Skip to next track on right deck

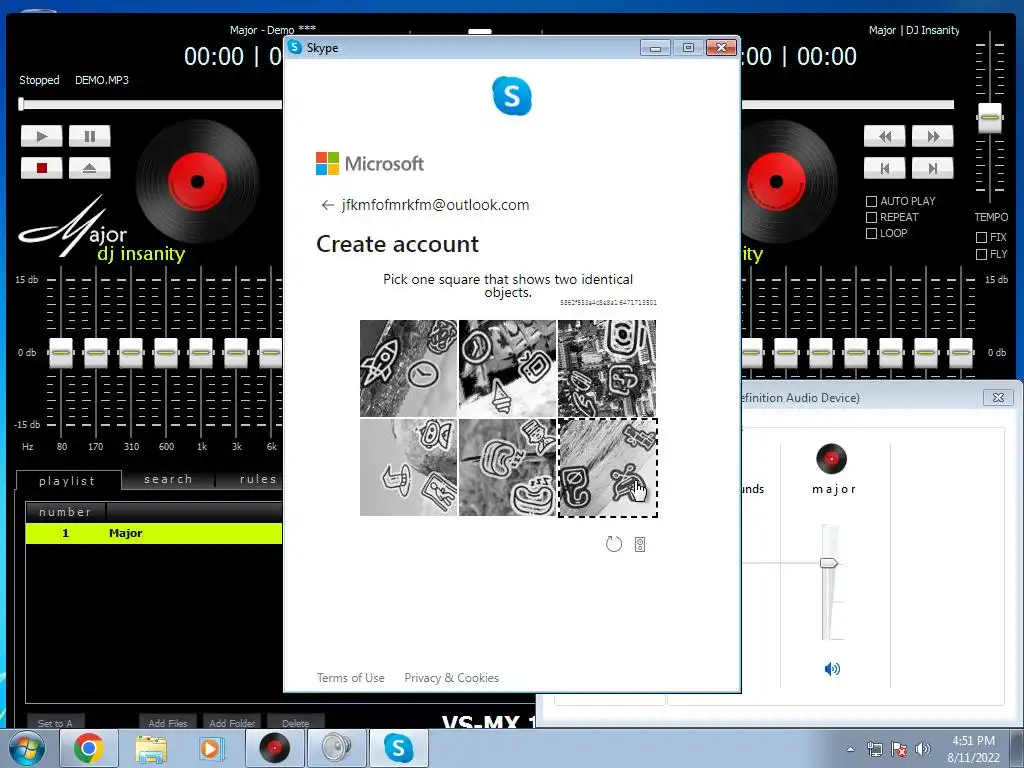(933, 168)
